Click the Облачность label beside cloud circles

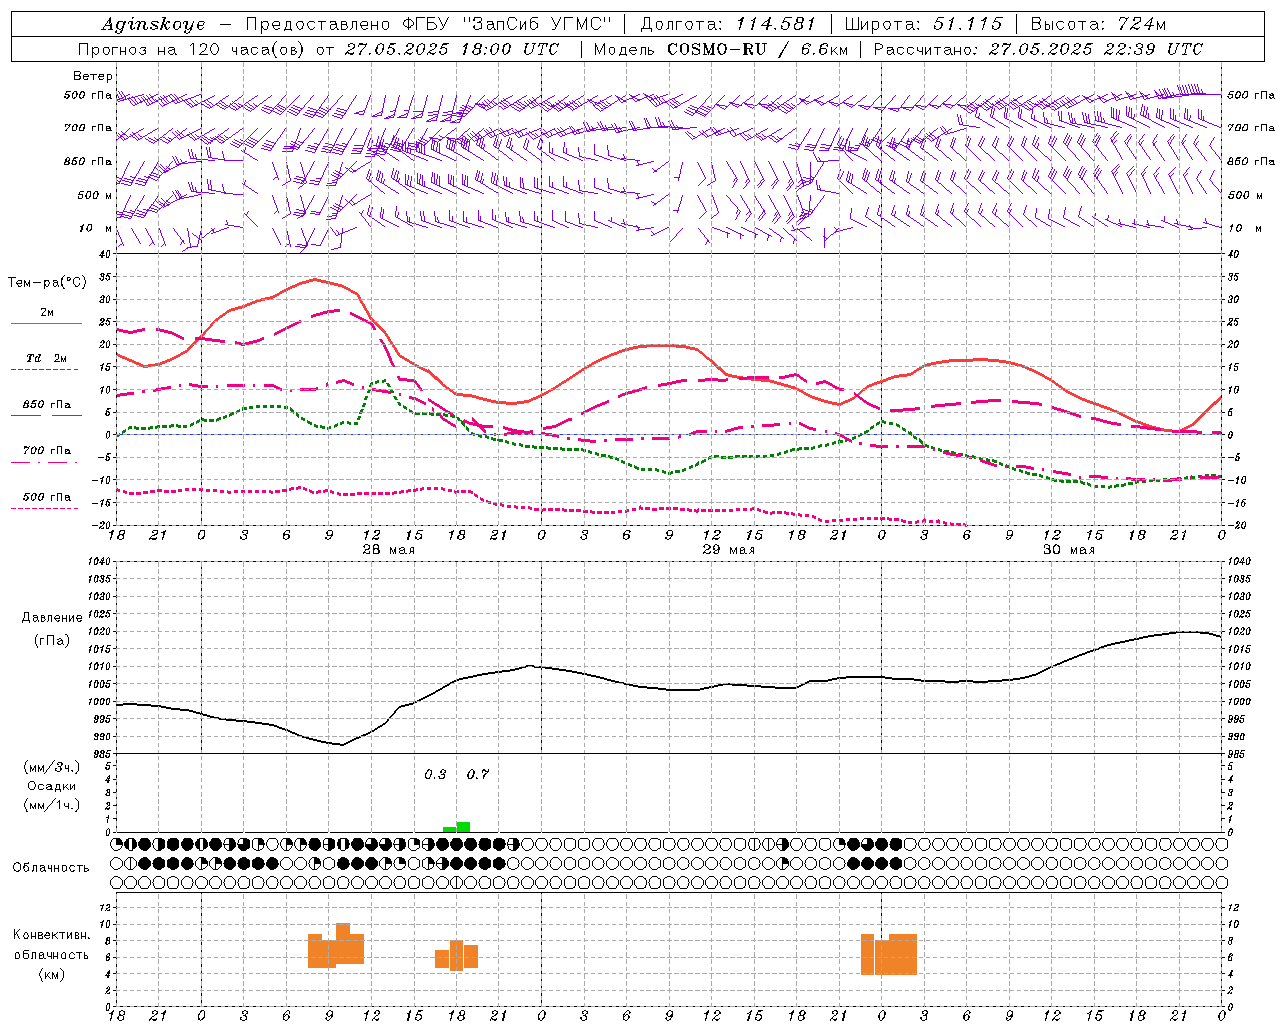pyautogui.click(x=51, y=867)
